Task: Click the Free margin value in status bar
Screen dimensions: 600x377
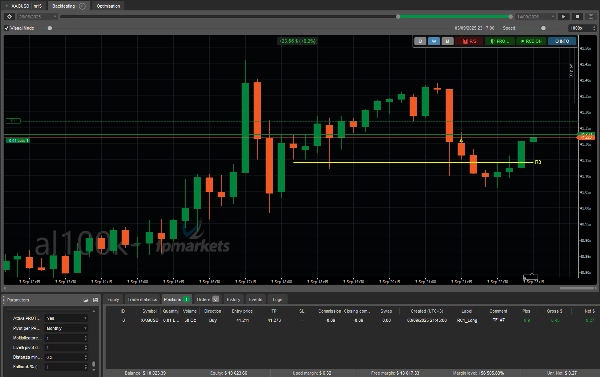Action: click(395, 373)
